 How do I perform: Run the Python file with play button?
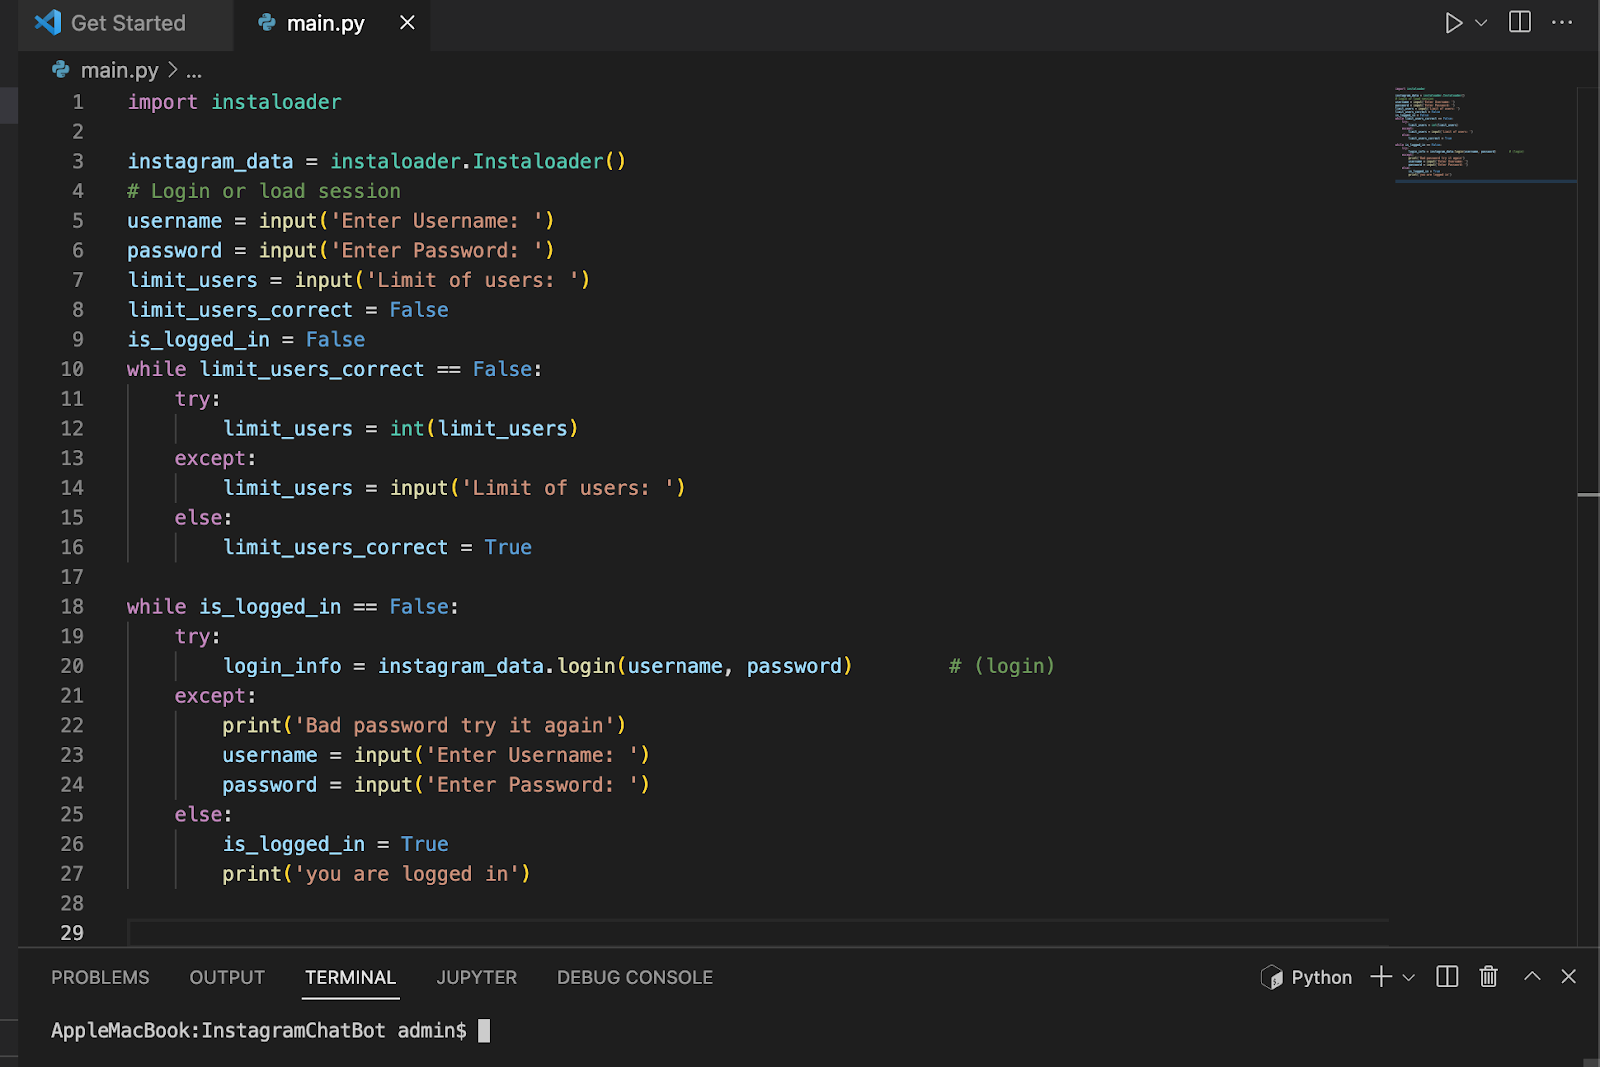click(1453, 23)
